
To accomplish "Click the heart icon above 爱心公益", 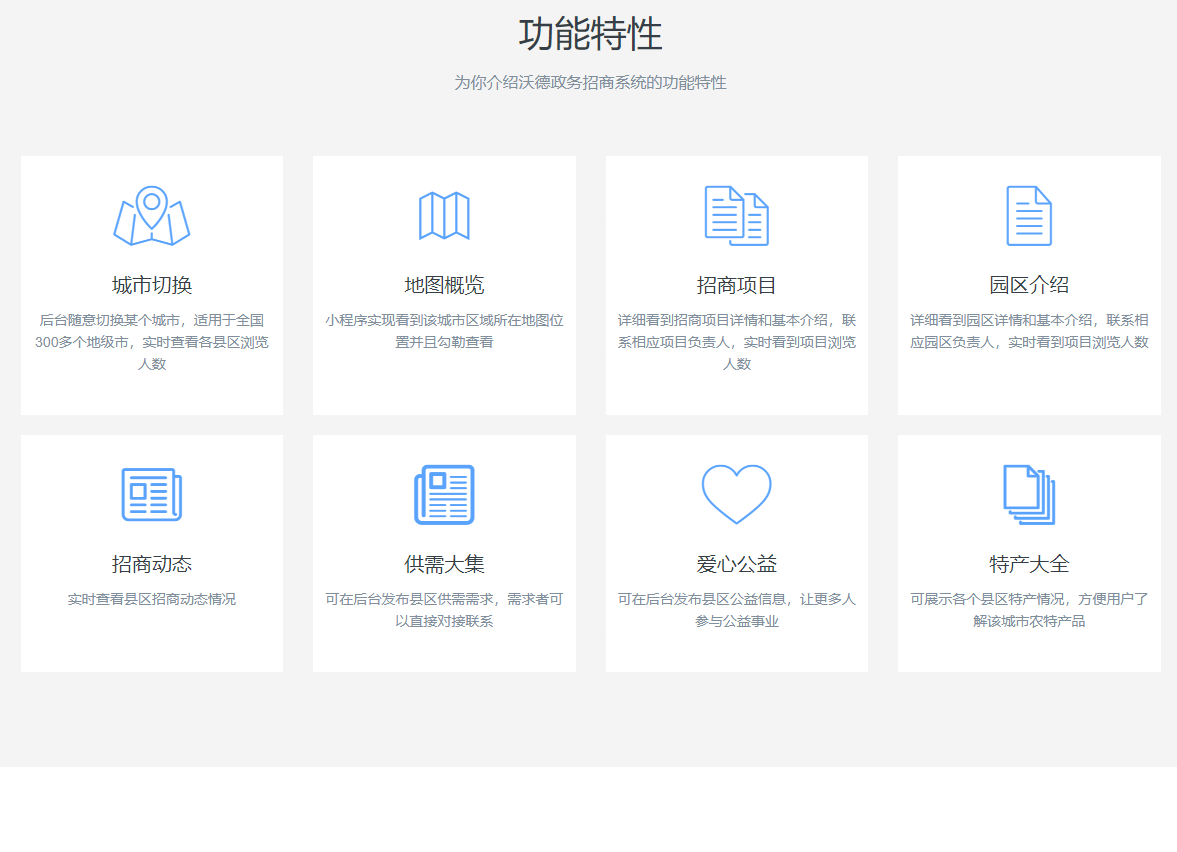I will click(736, 494).
